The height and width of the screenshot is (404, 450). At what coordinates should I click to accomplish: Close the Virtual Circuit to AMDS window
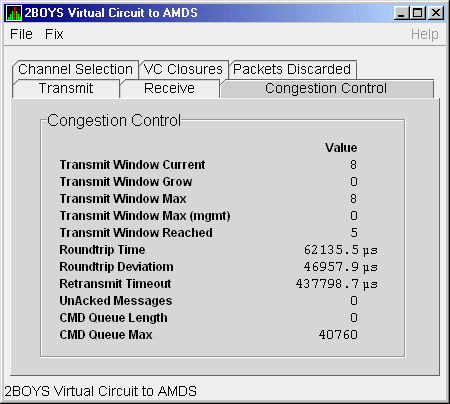click(x=436, y=13)
